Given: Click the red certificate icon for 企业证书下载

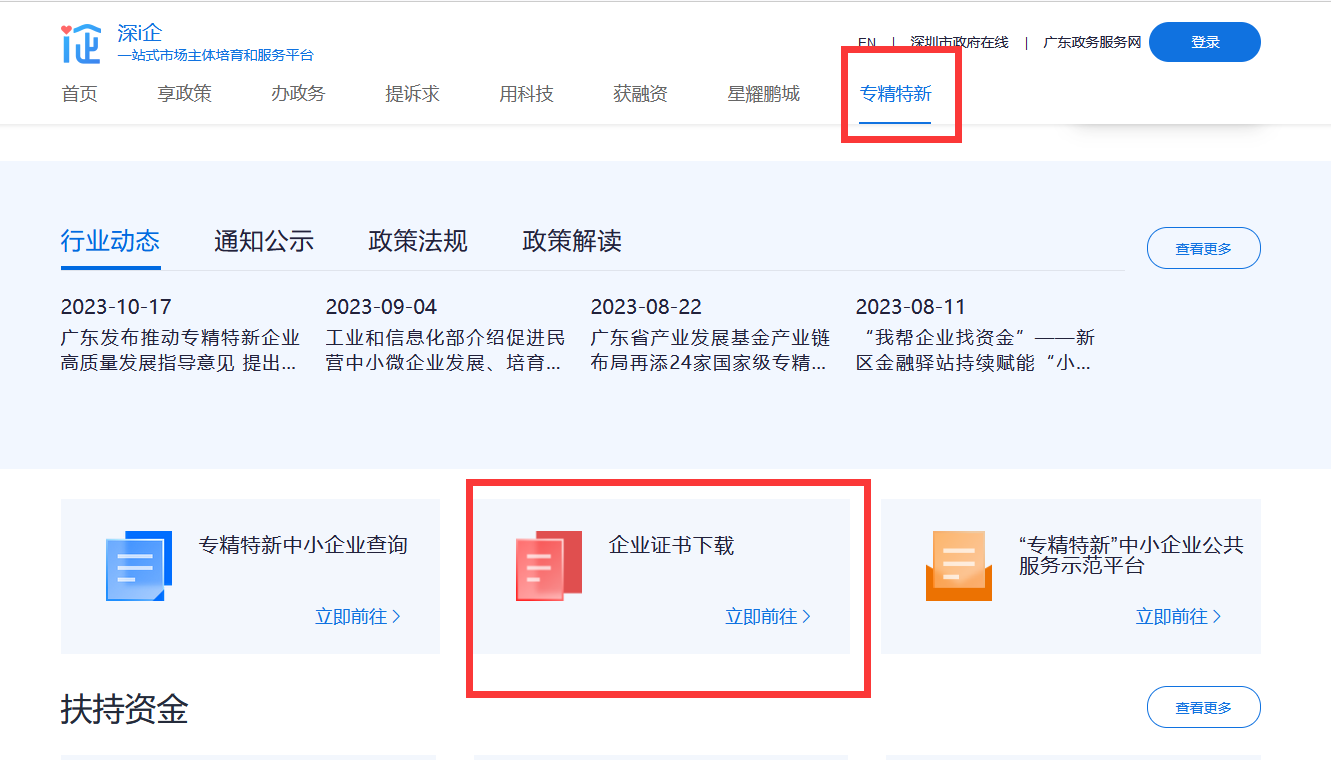Looking at the screenshot, I should (x=548, y=566).
